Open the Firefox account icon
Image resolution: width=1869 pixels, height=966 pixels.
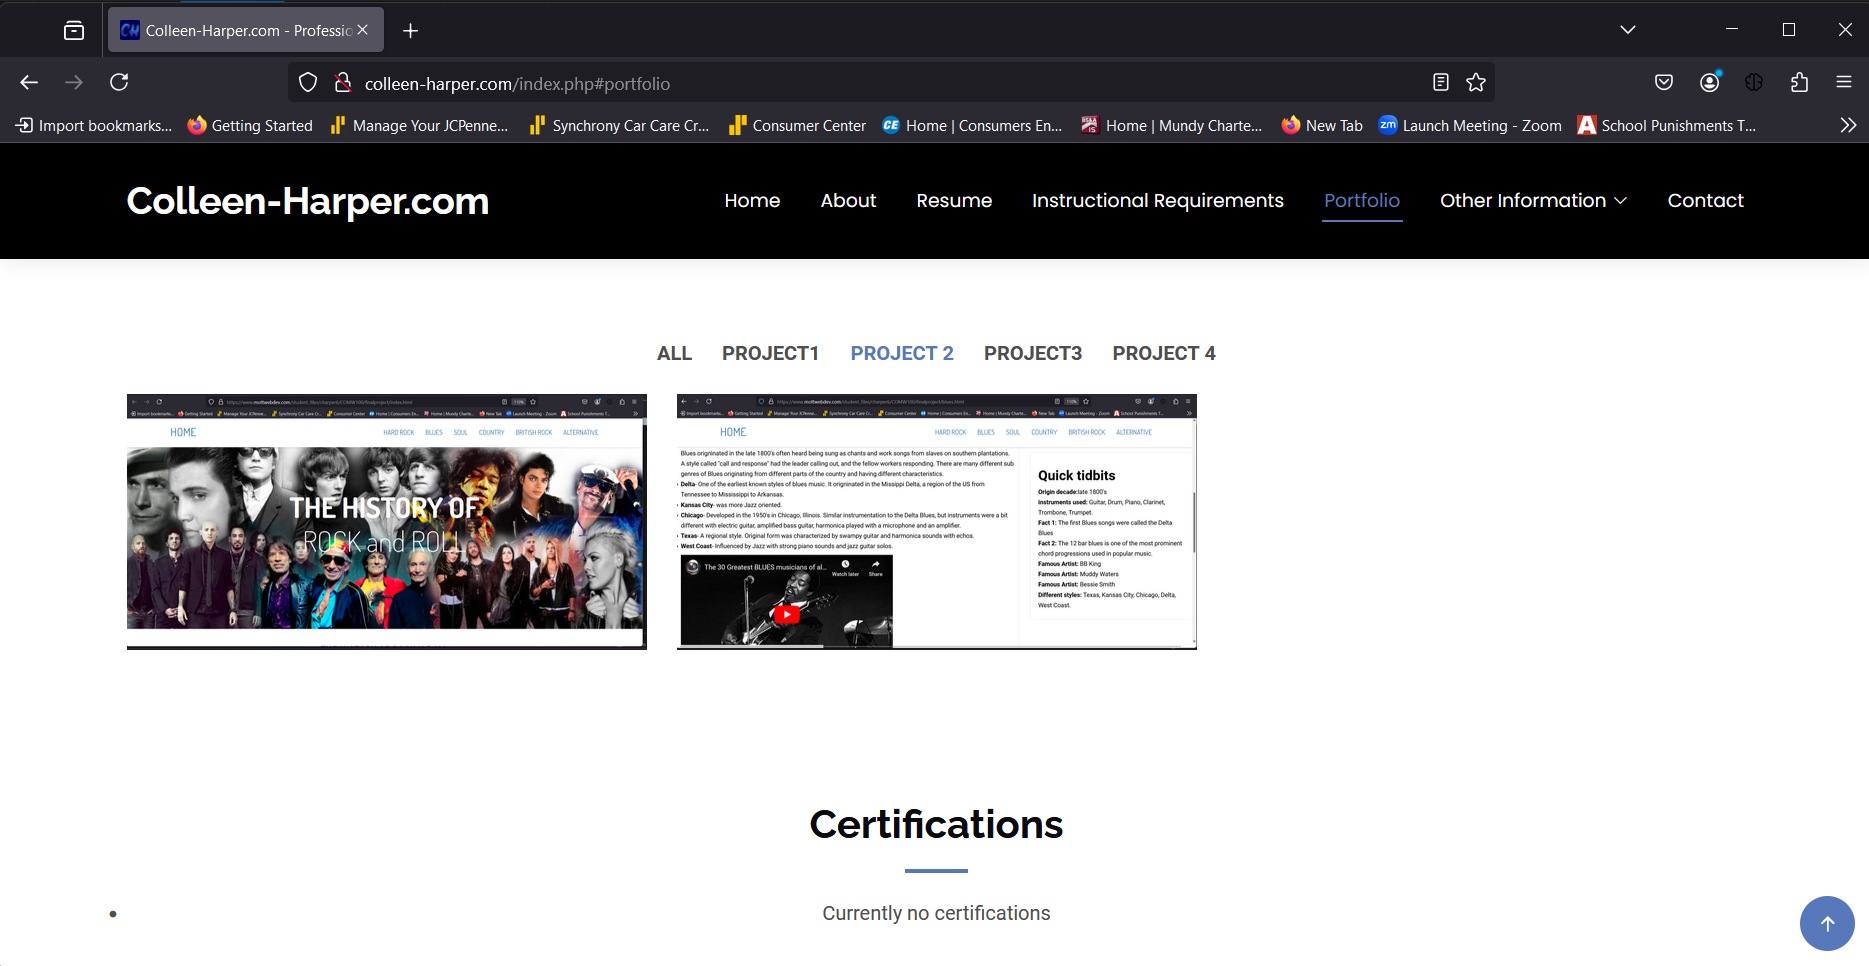[1710, 83]
